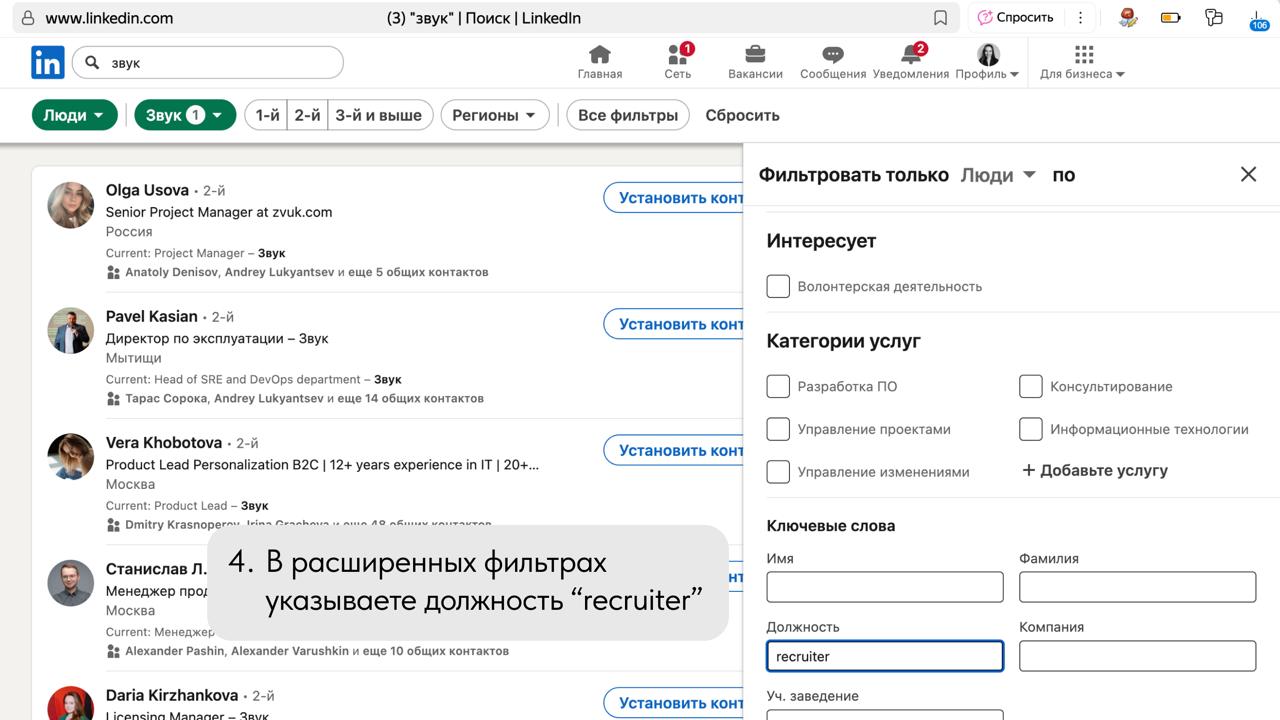Open Pavel Kasian's profile photo
1280x720 pixels.
71,331
